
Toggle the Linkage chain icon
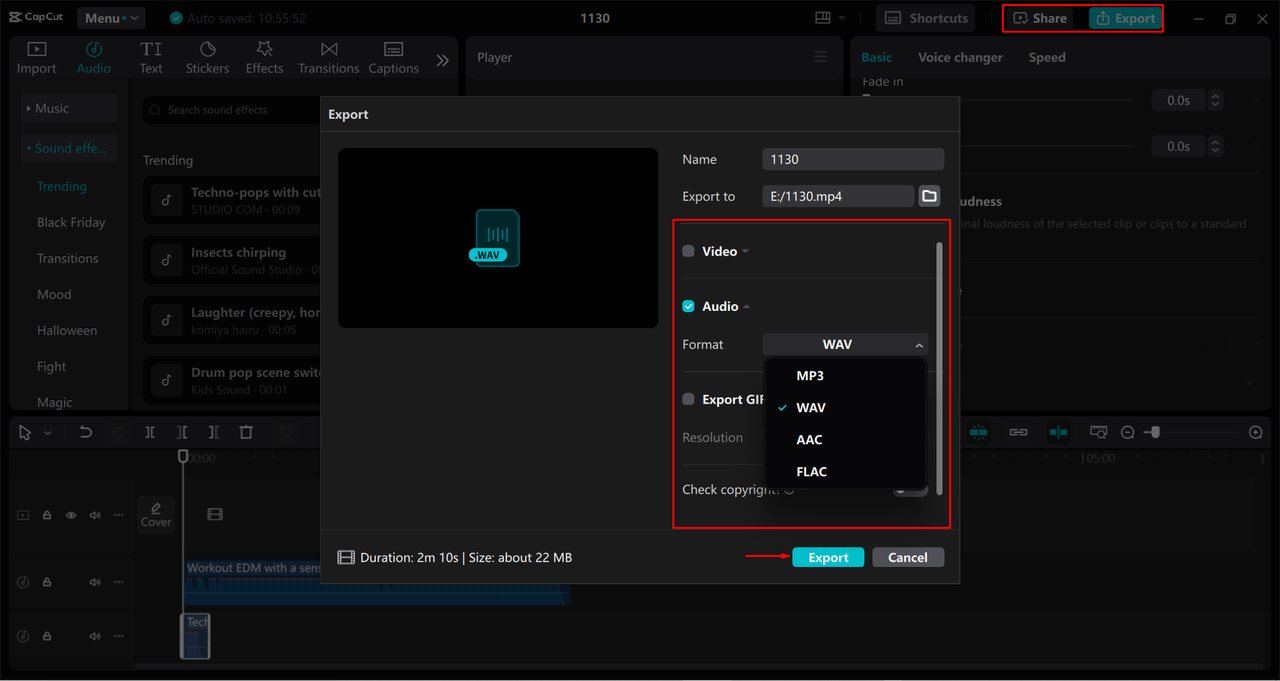(x=1018, y=432)
